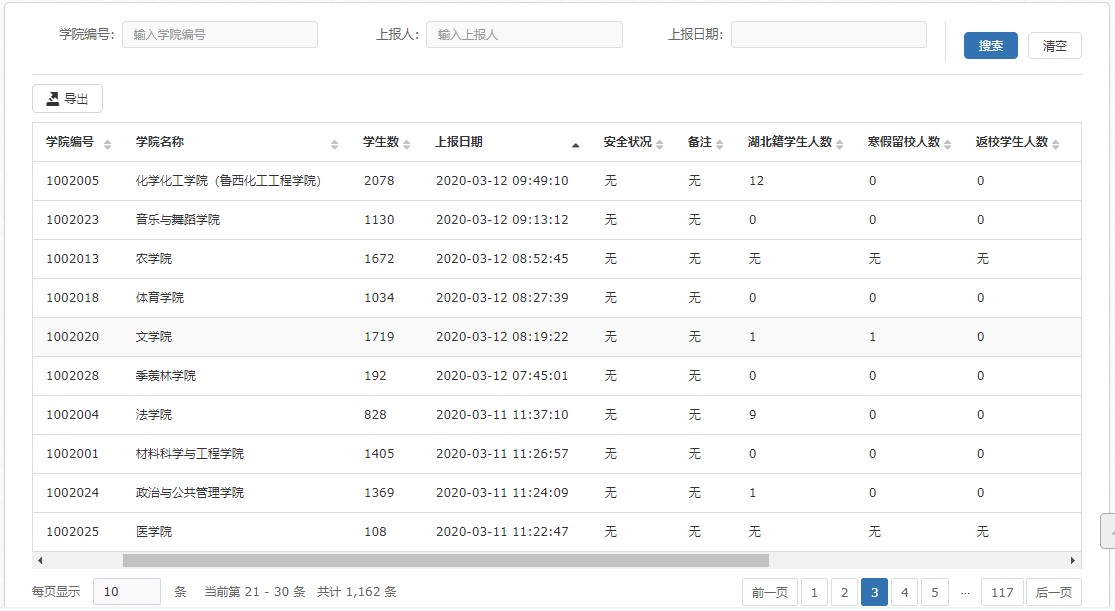Click the 学生数 sort arrows
This screenshot has width=1115, height=611.
[x=406, y=144]
